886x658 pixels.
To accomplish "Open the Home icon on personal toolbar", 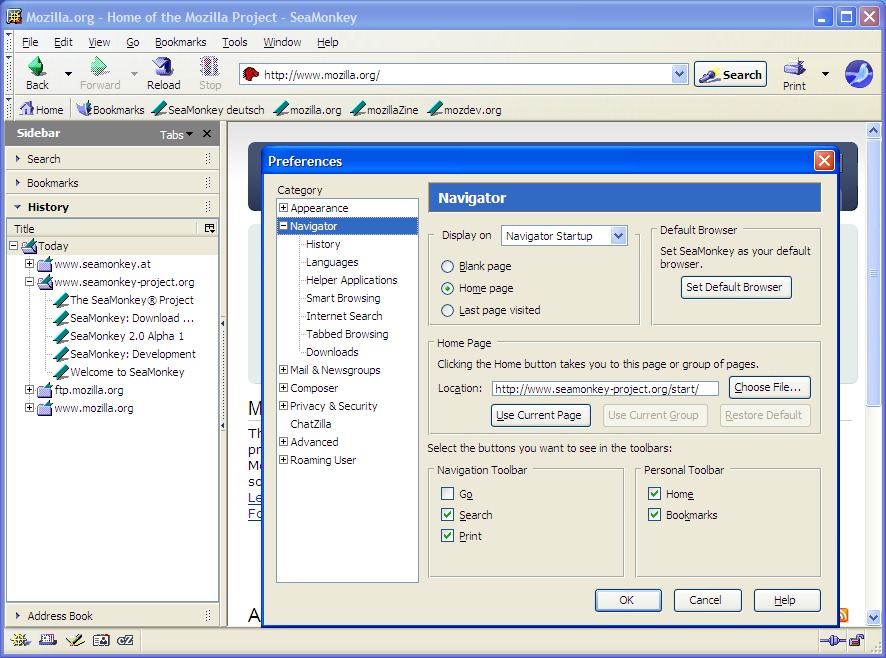I will 28,110.
